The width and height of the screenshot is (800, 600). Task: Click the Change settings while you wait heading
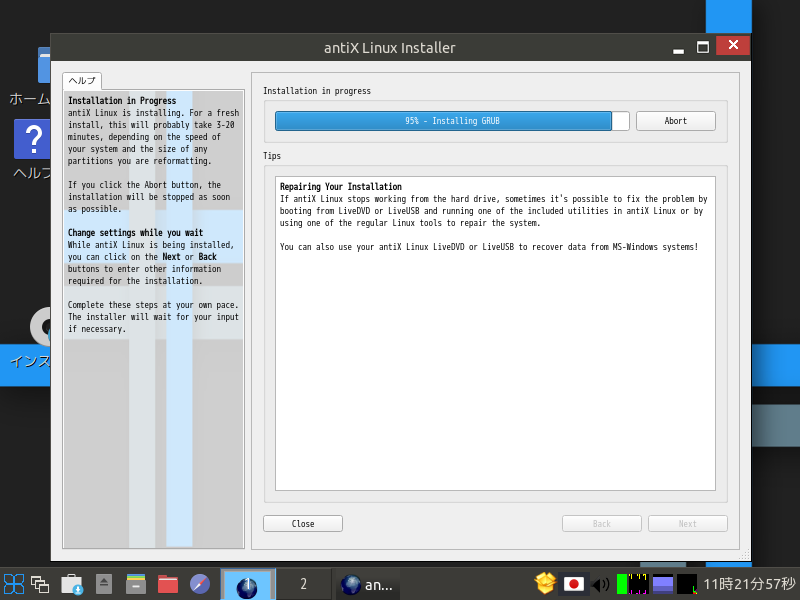tap(135, 233)
